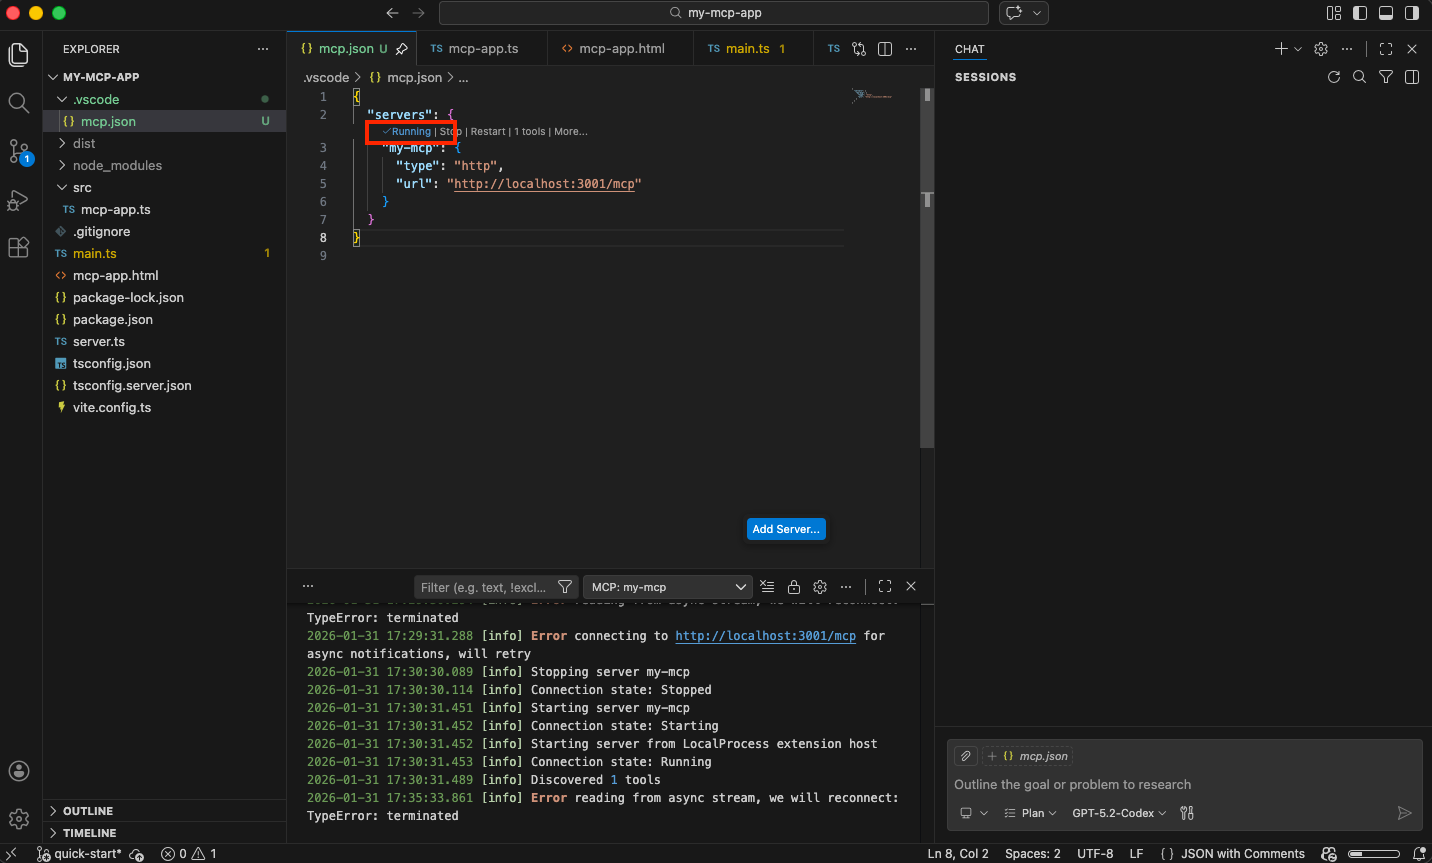The image size is (1432, 863).
Task: Click the output filter text field
Action: 484,587
